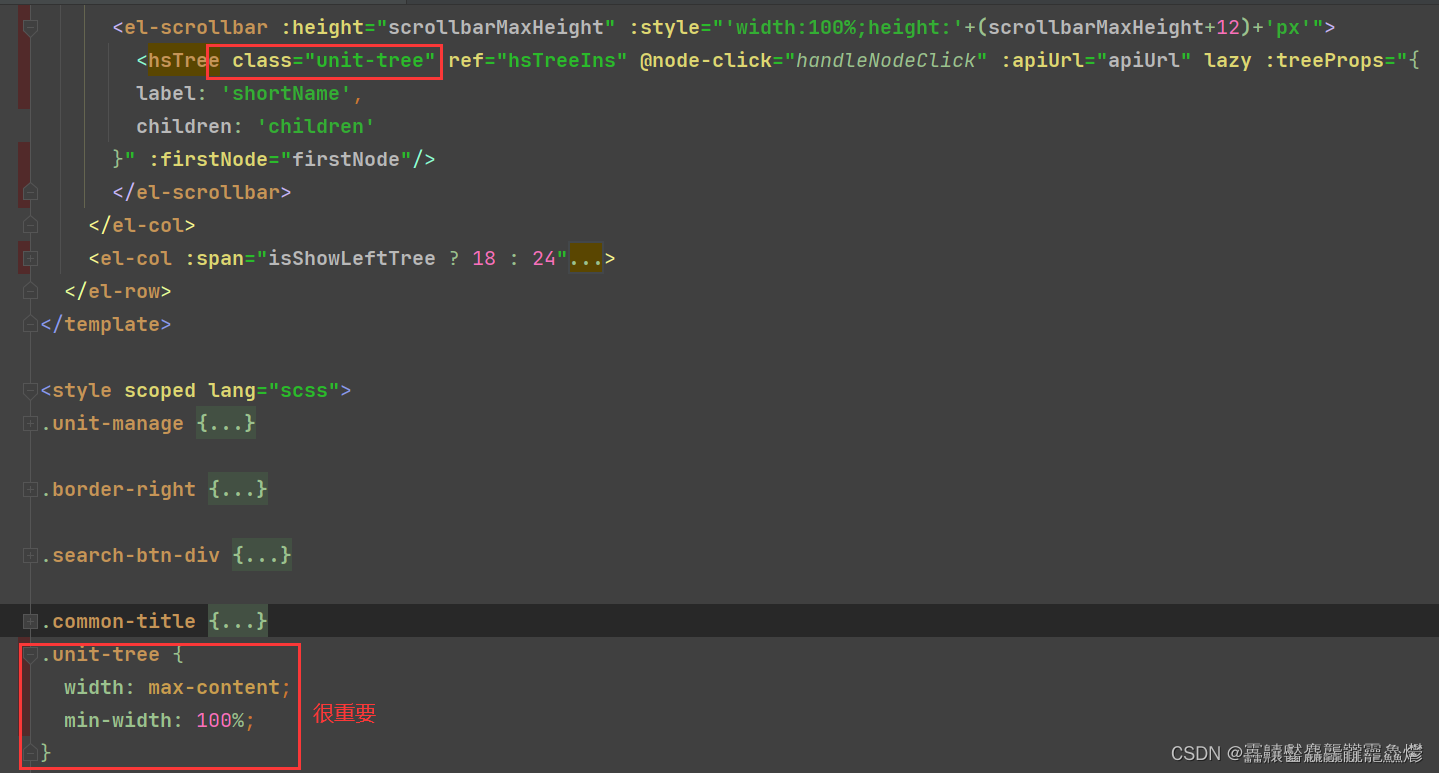Click the closing </template> tag
Screen dimensions: 1439x773
pos(106,324)
